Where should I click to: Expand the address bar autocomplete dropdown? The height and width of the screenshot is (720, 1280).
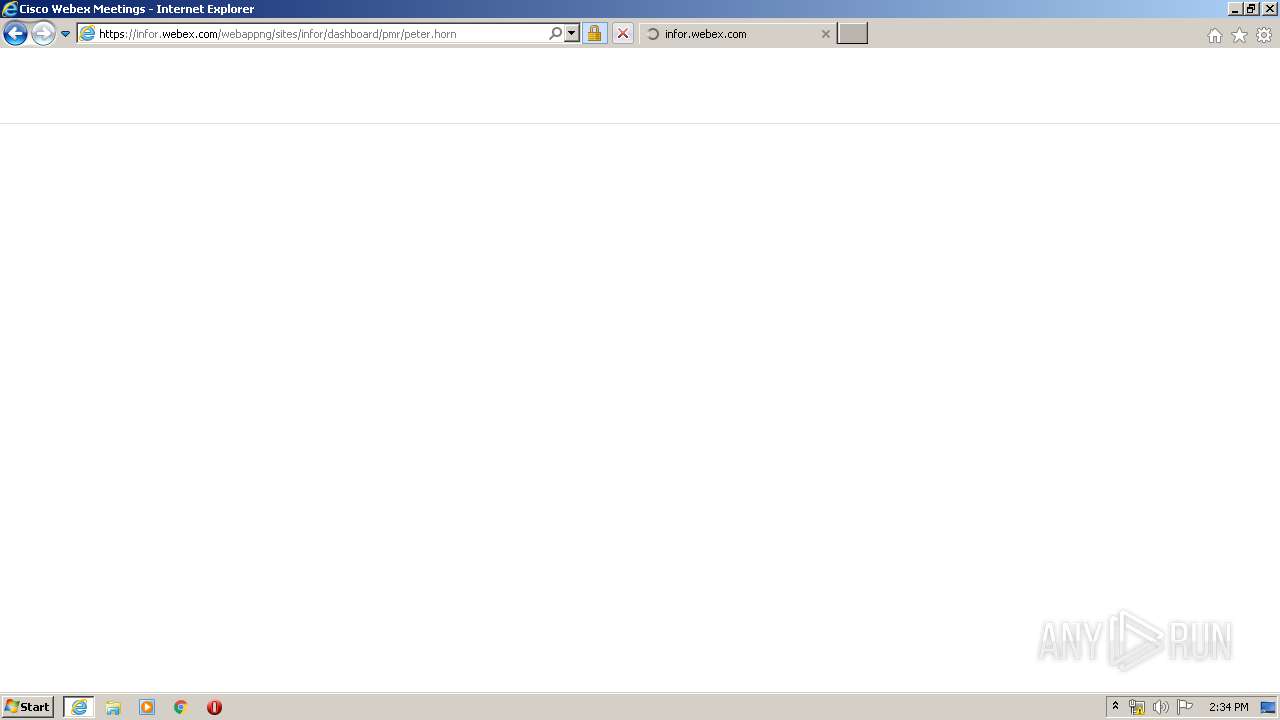572,33
